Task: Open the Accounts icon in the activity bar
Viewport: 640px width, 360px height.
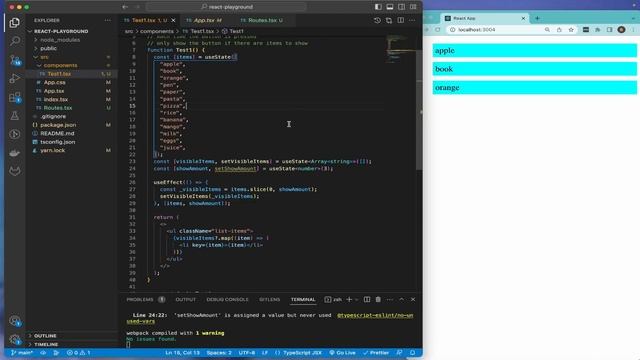Action: tap(15, 321)
